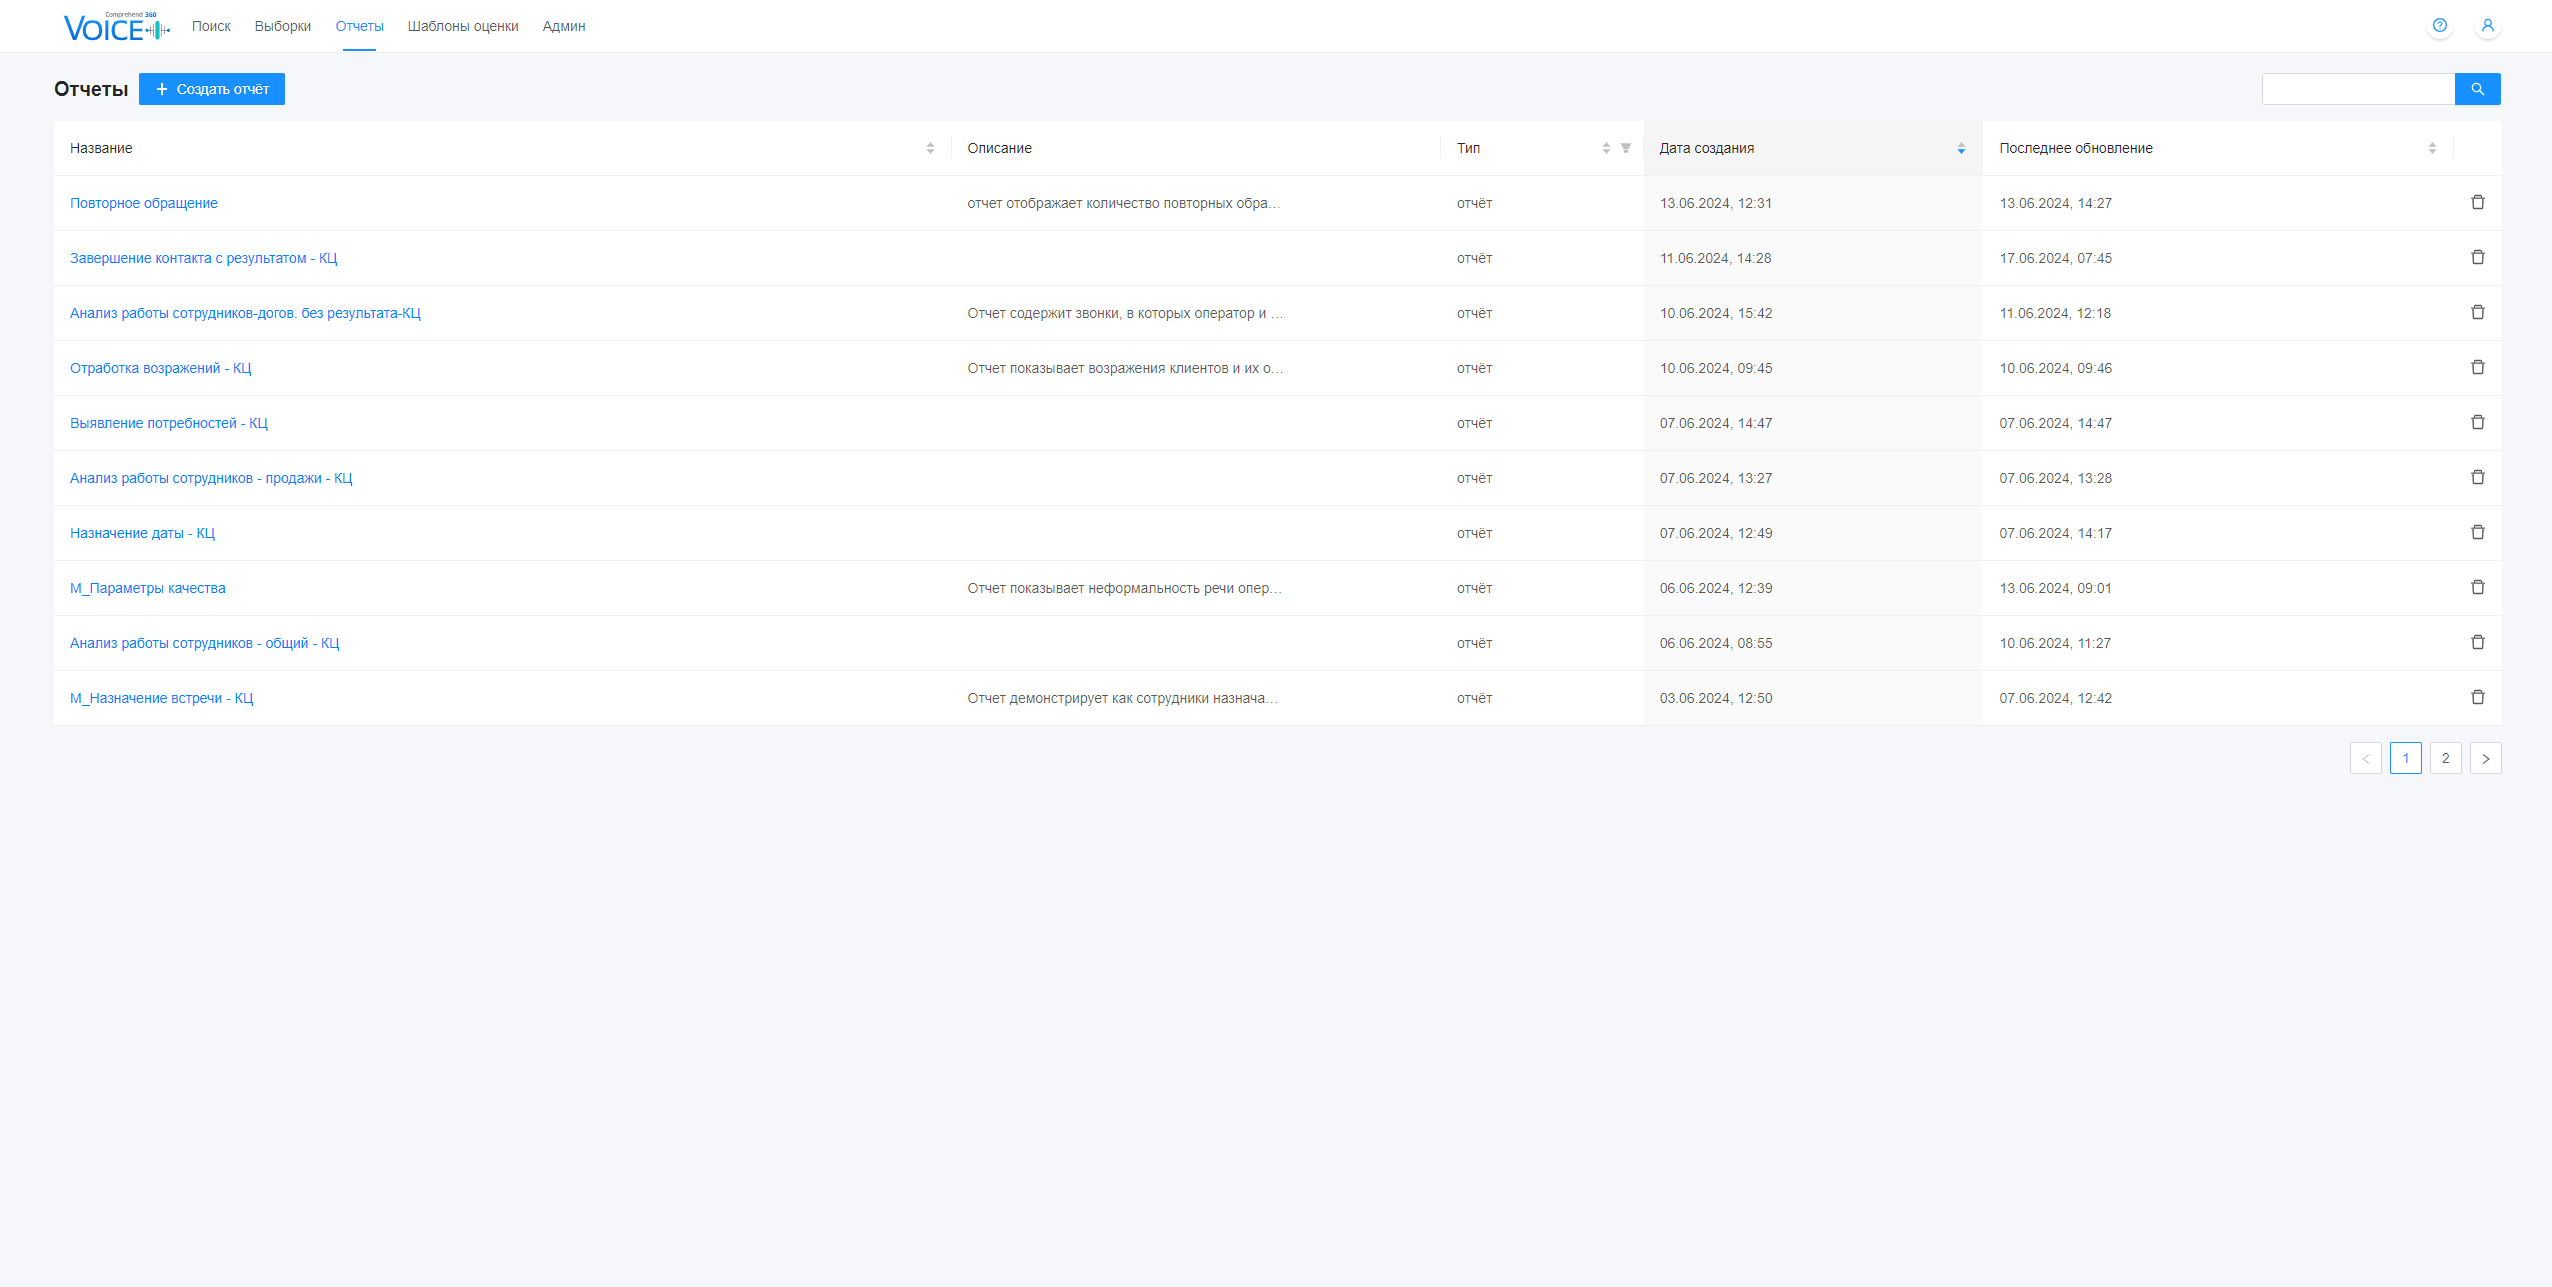The height and width of the screenshot is (1287, 2552).
Task: Sort by Название column
Action: (930, 148)
